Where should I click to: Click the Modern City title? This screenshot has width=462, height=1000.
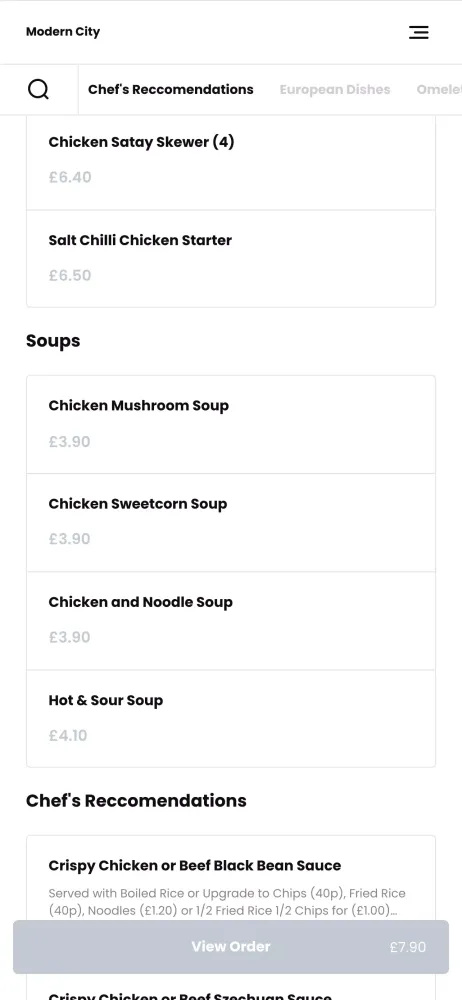pos(63,32)
